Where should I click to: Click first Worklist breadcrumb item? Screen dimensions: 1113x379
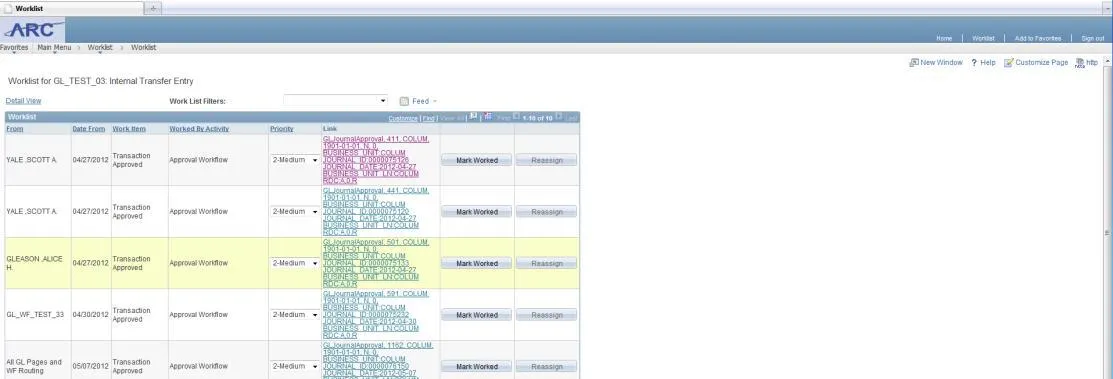click(x=100, y=48)
